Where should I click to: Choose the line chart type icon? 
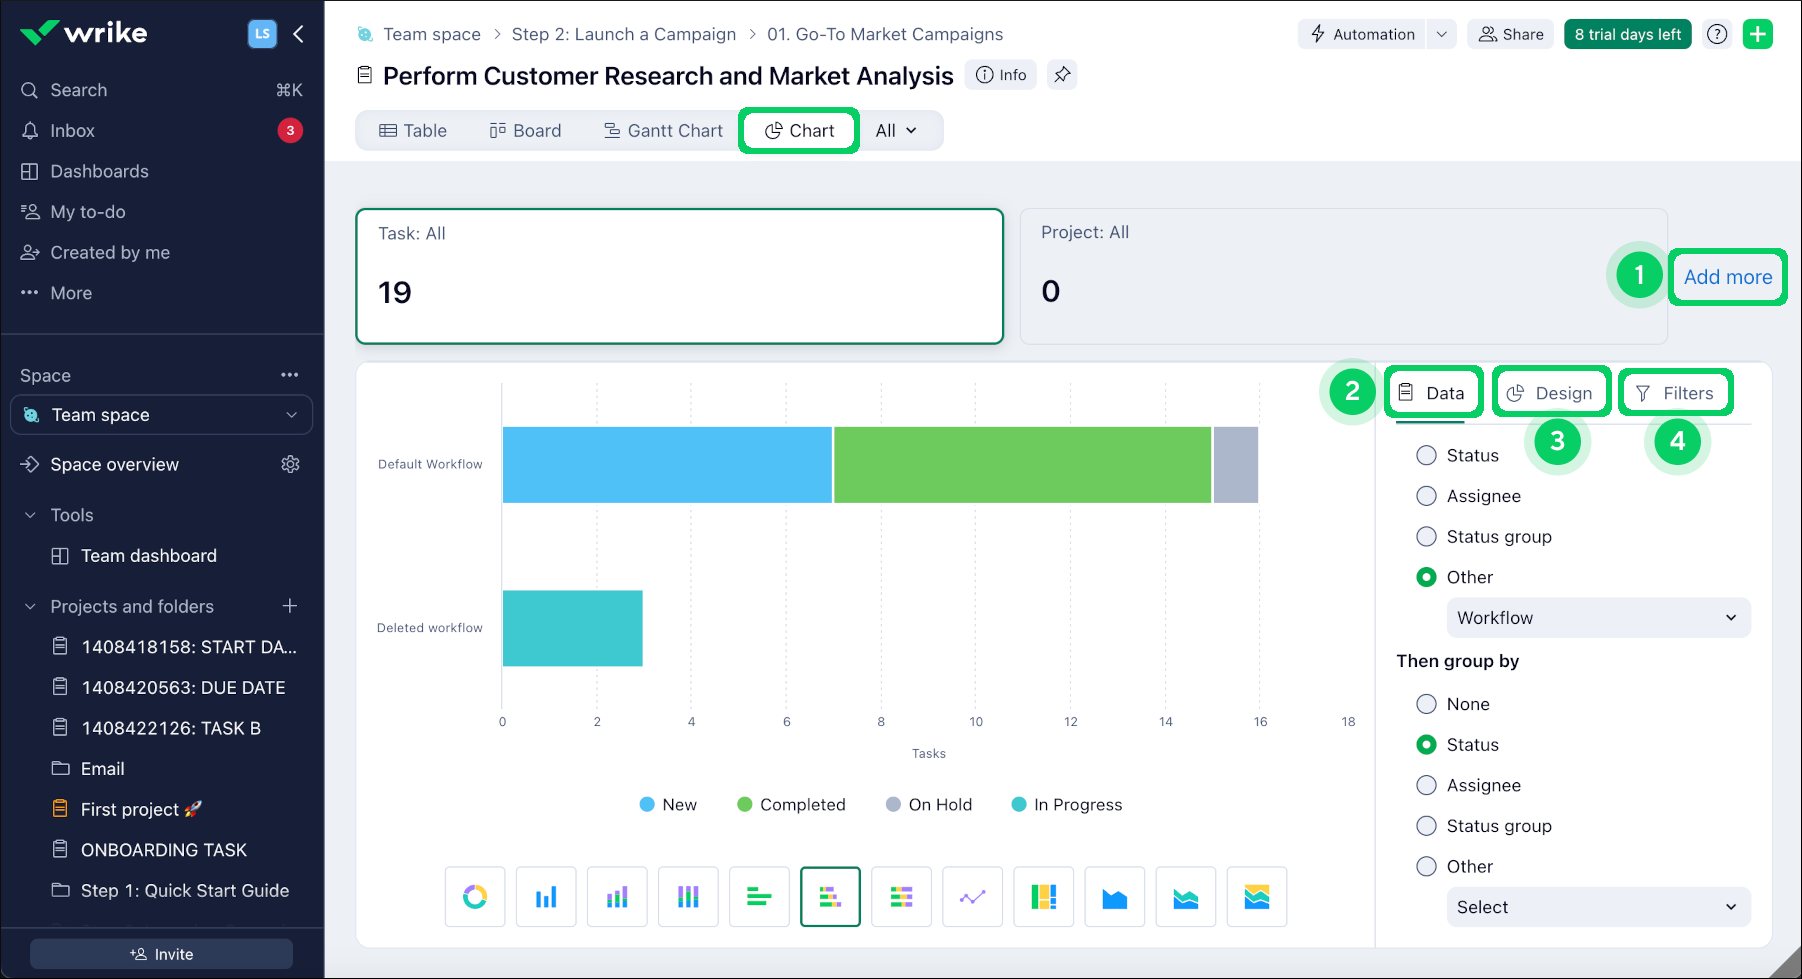tap(972, 897)
